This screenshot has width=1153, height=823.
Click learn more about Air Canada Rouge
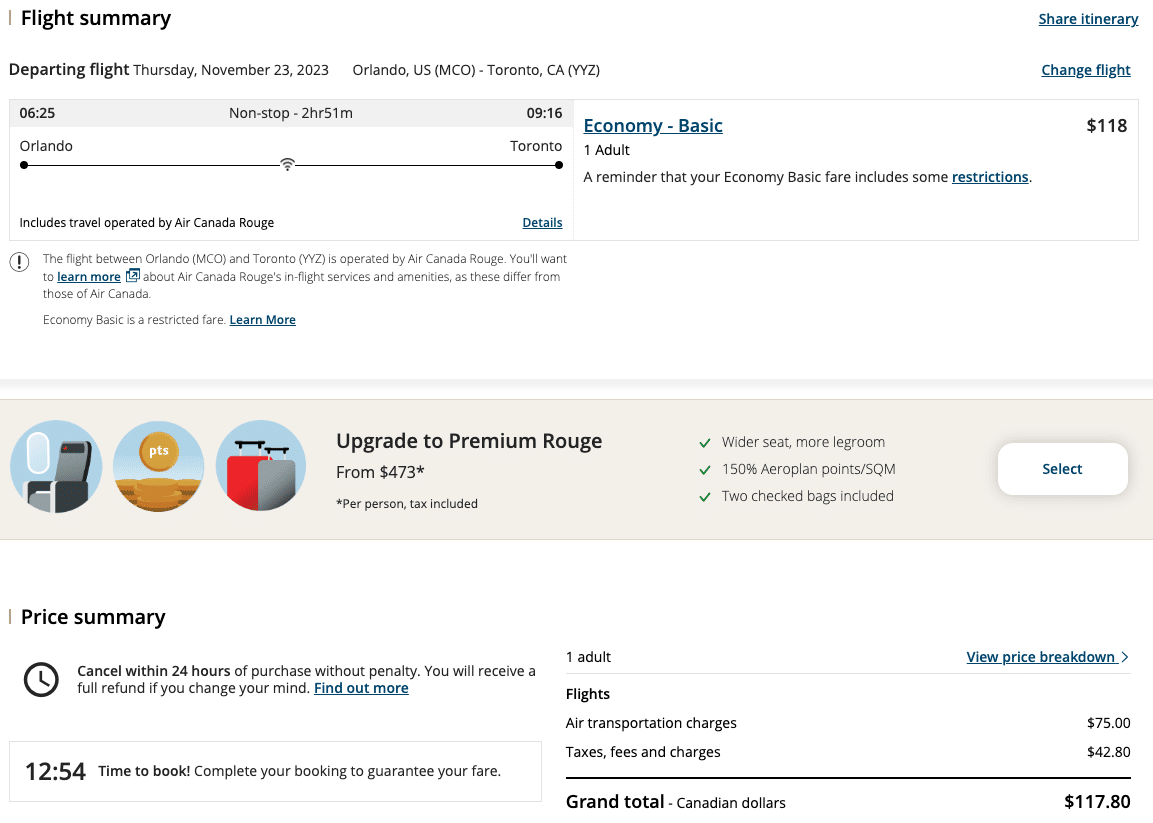point(89,277)
